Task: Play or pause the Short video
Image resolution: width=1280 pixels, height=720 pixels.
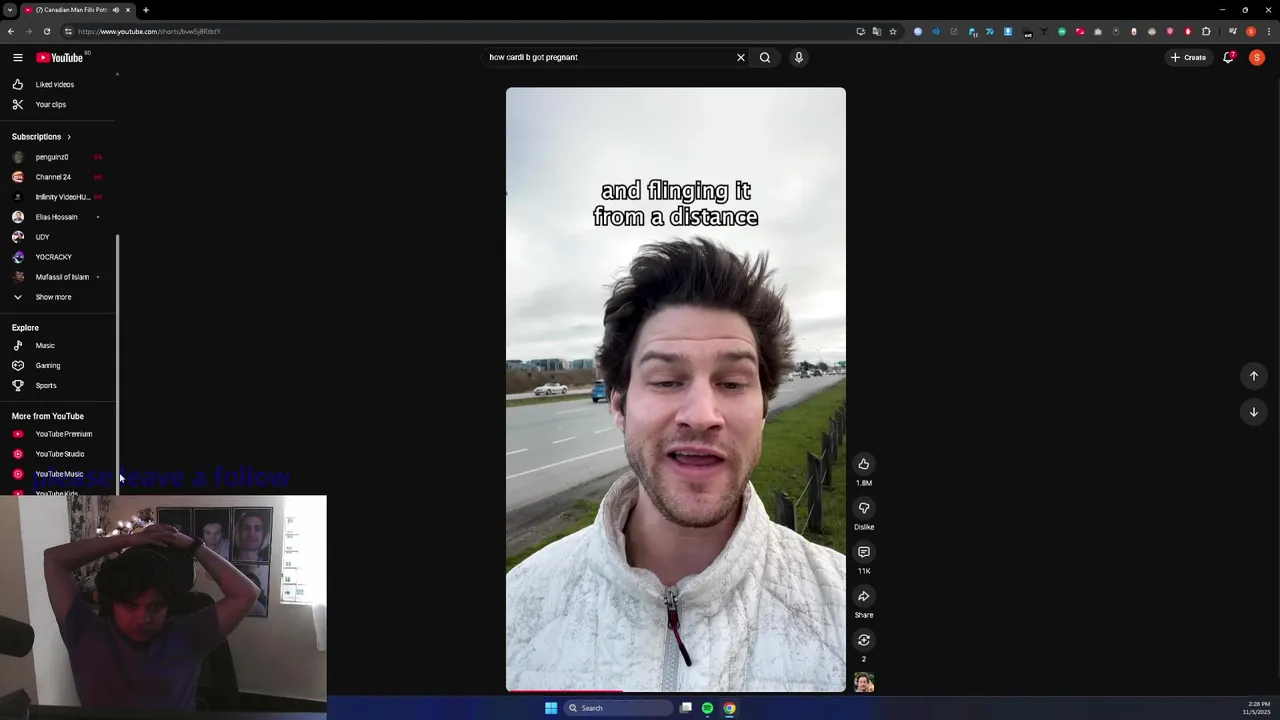Action: (676, 390)
